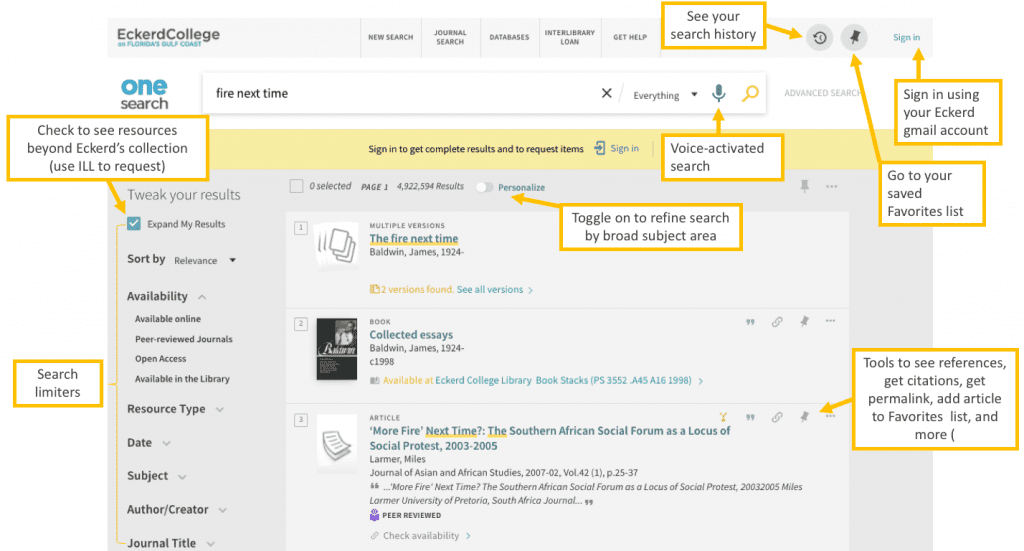
Task: Filter by Available online
Action: tap(168, 319)
